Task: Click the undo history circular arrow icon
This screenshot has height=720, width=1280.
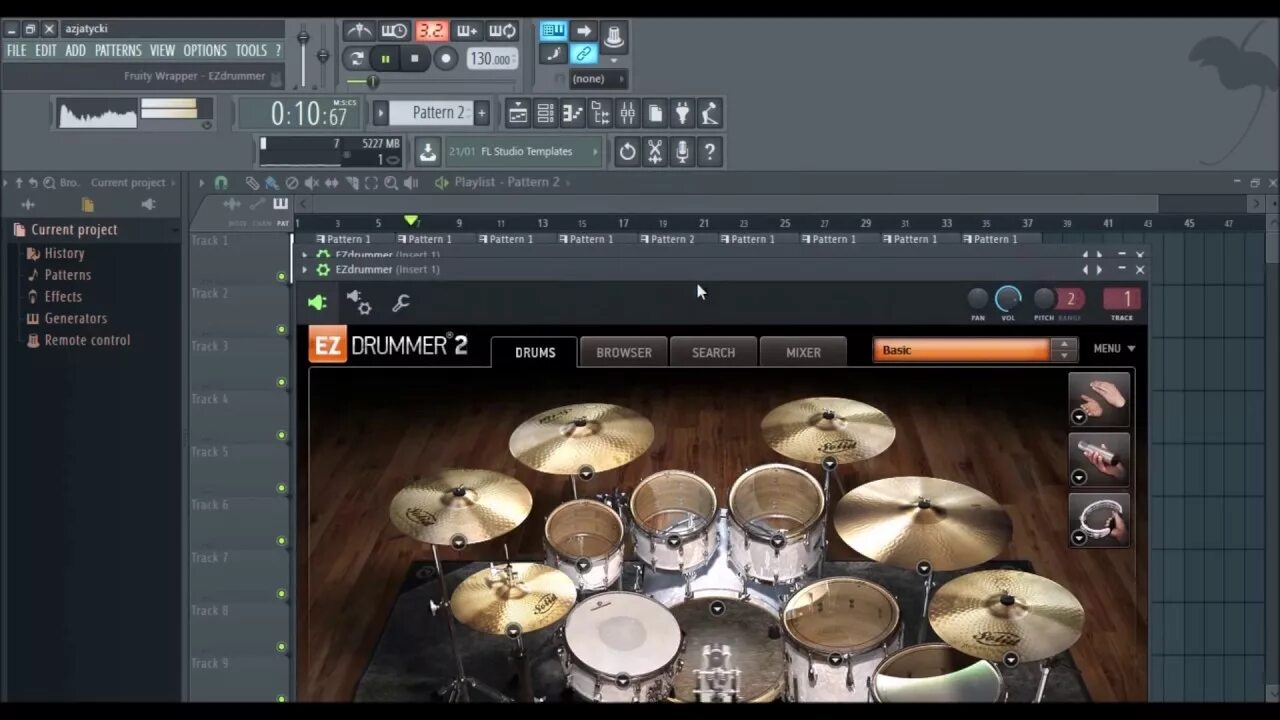Action: click(x=627, y=152)
